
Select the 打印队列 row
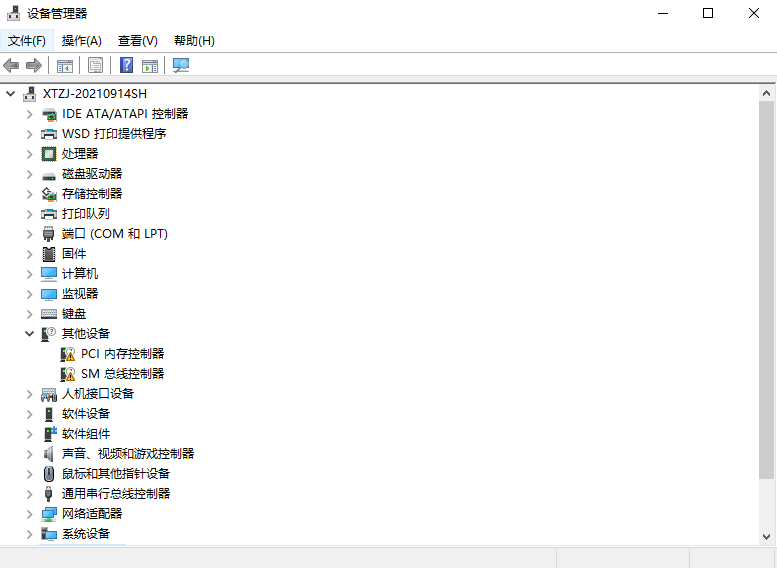(x=86, y=214)
